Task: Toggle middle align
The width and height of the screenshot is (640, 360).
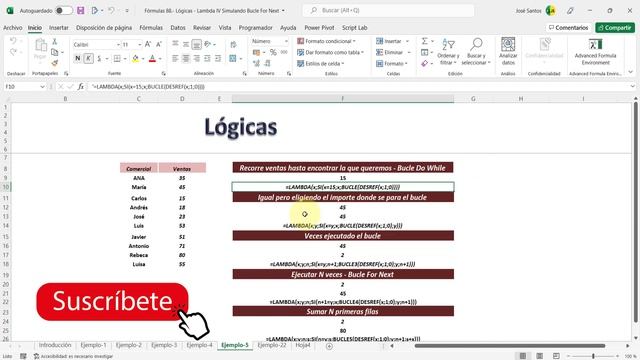Action: (x=186, y=44)
